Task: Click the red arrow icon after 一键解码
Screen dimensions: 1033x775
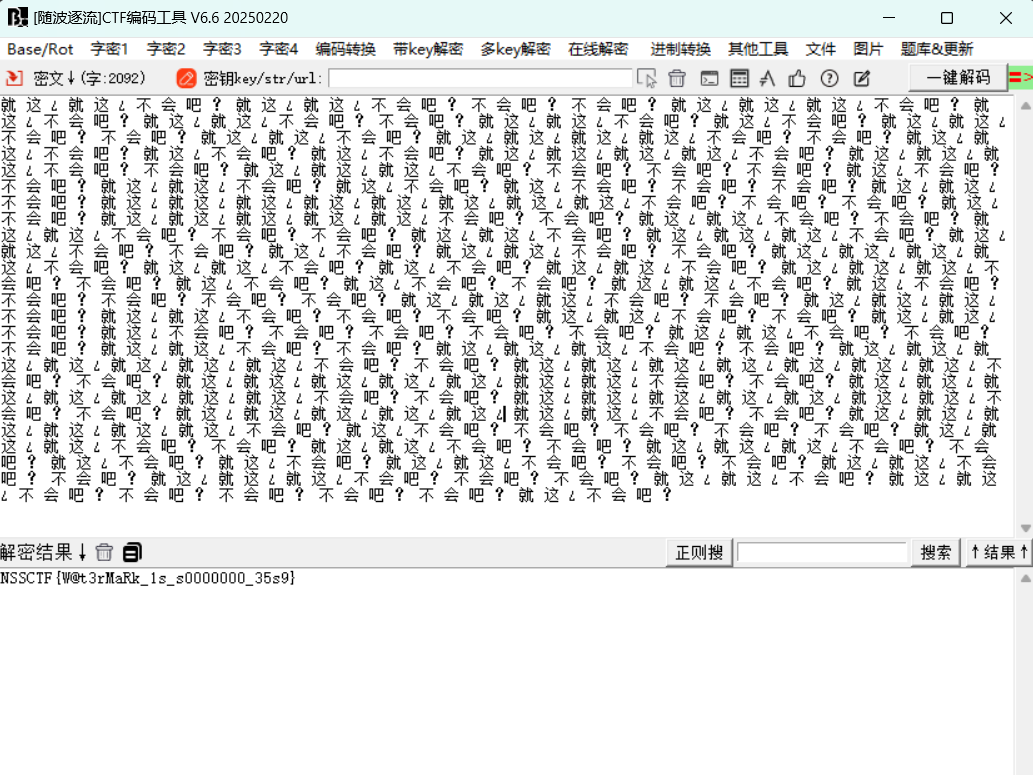Action: coord(1020,78)
